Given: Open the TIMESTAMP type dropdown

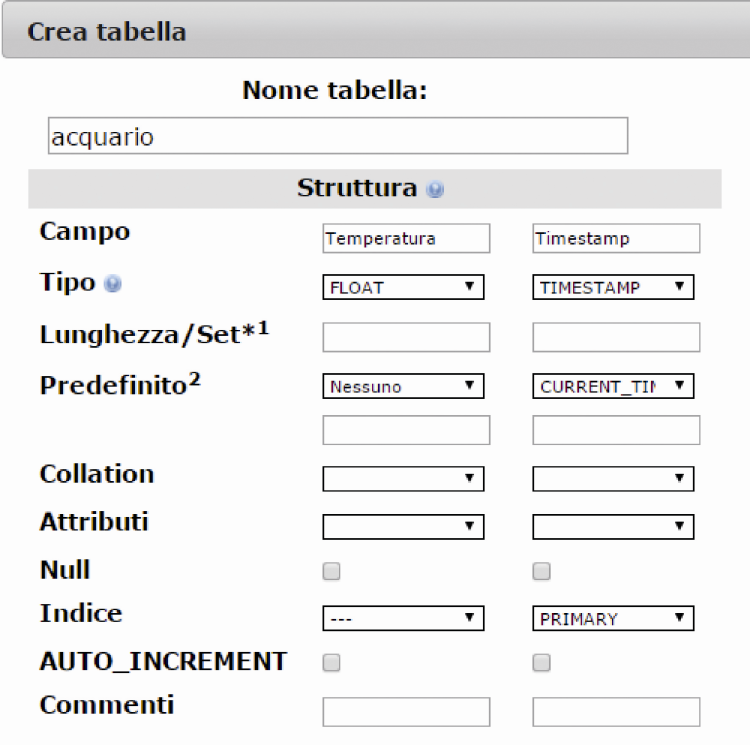Looking at the screenshot, I should pos(613,287).
